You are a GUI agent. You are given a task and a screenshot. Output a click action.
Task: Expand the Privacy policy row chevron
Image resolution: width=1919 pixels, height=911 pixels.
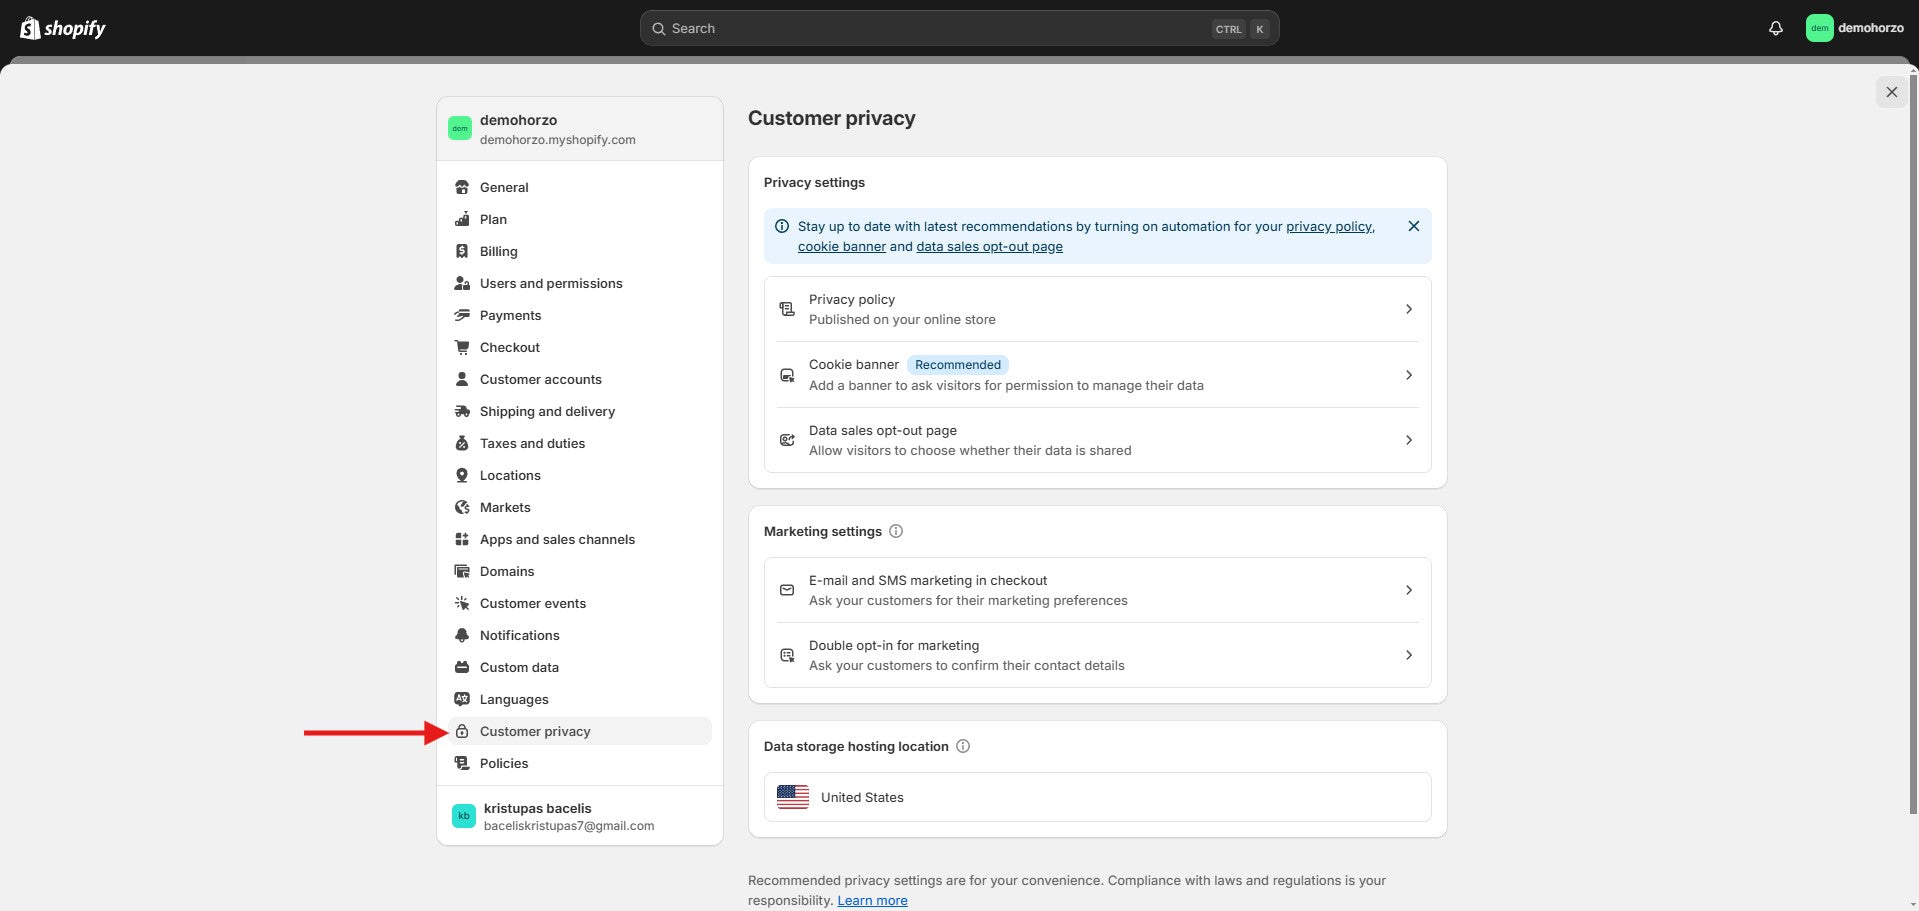coord(1408,309)
